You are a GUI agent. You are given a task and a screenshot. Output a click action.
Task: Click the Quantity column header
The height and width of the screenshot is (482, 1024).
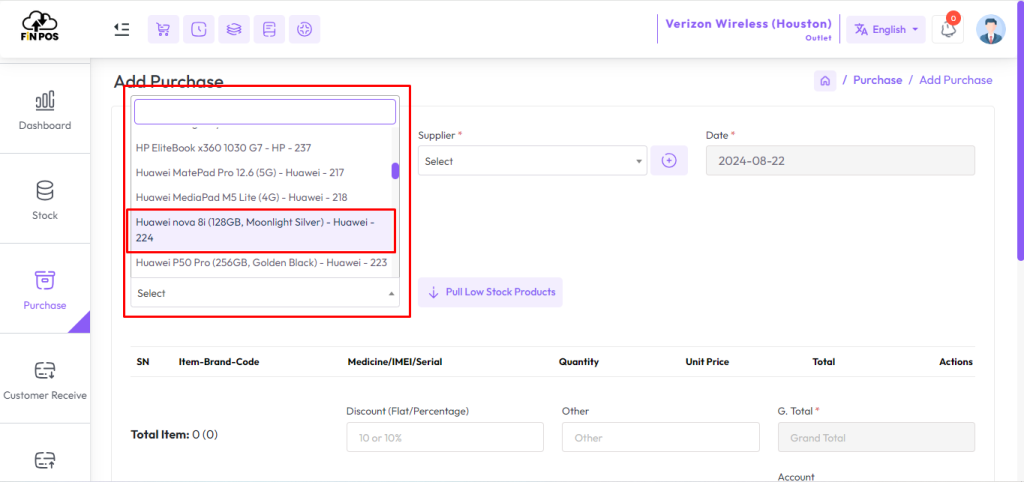(x=579, y=362)
